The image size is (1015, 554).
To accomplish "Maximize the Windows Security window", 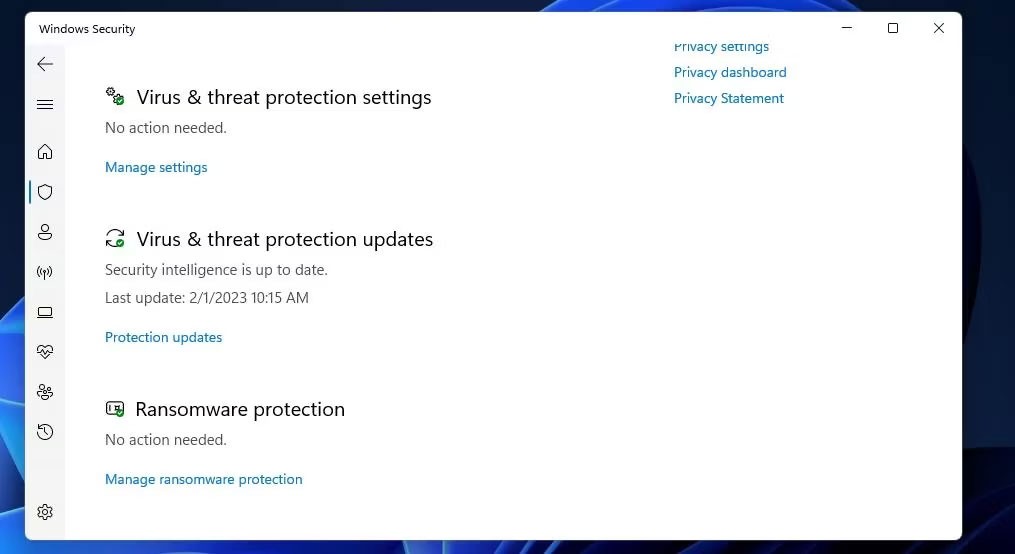I will [x=893, y=29].
